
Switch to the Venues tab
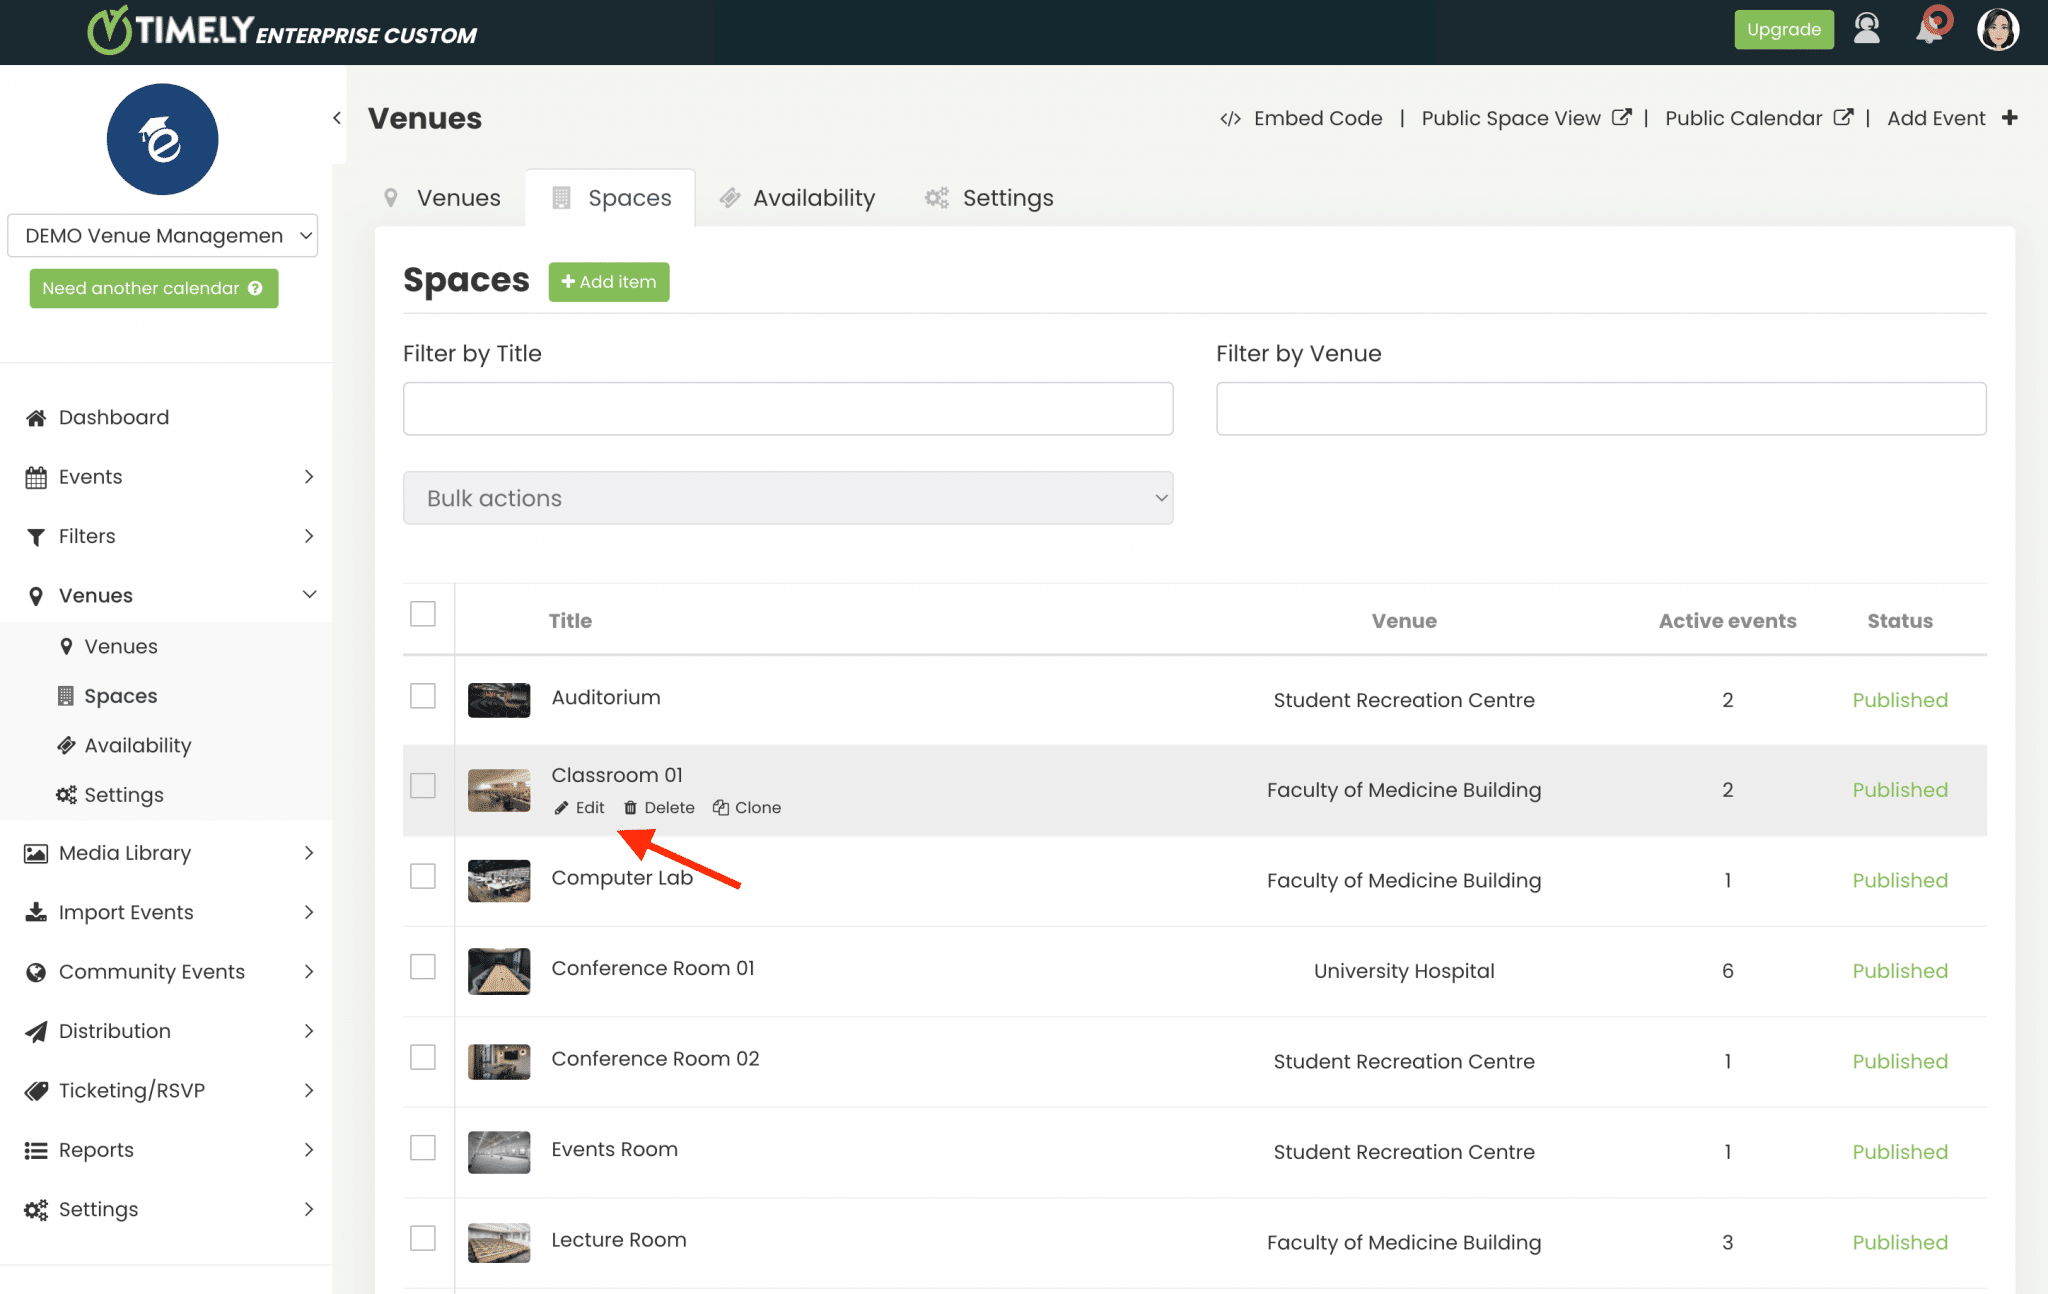click(457, 197)
